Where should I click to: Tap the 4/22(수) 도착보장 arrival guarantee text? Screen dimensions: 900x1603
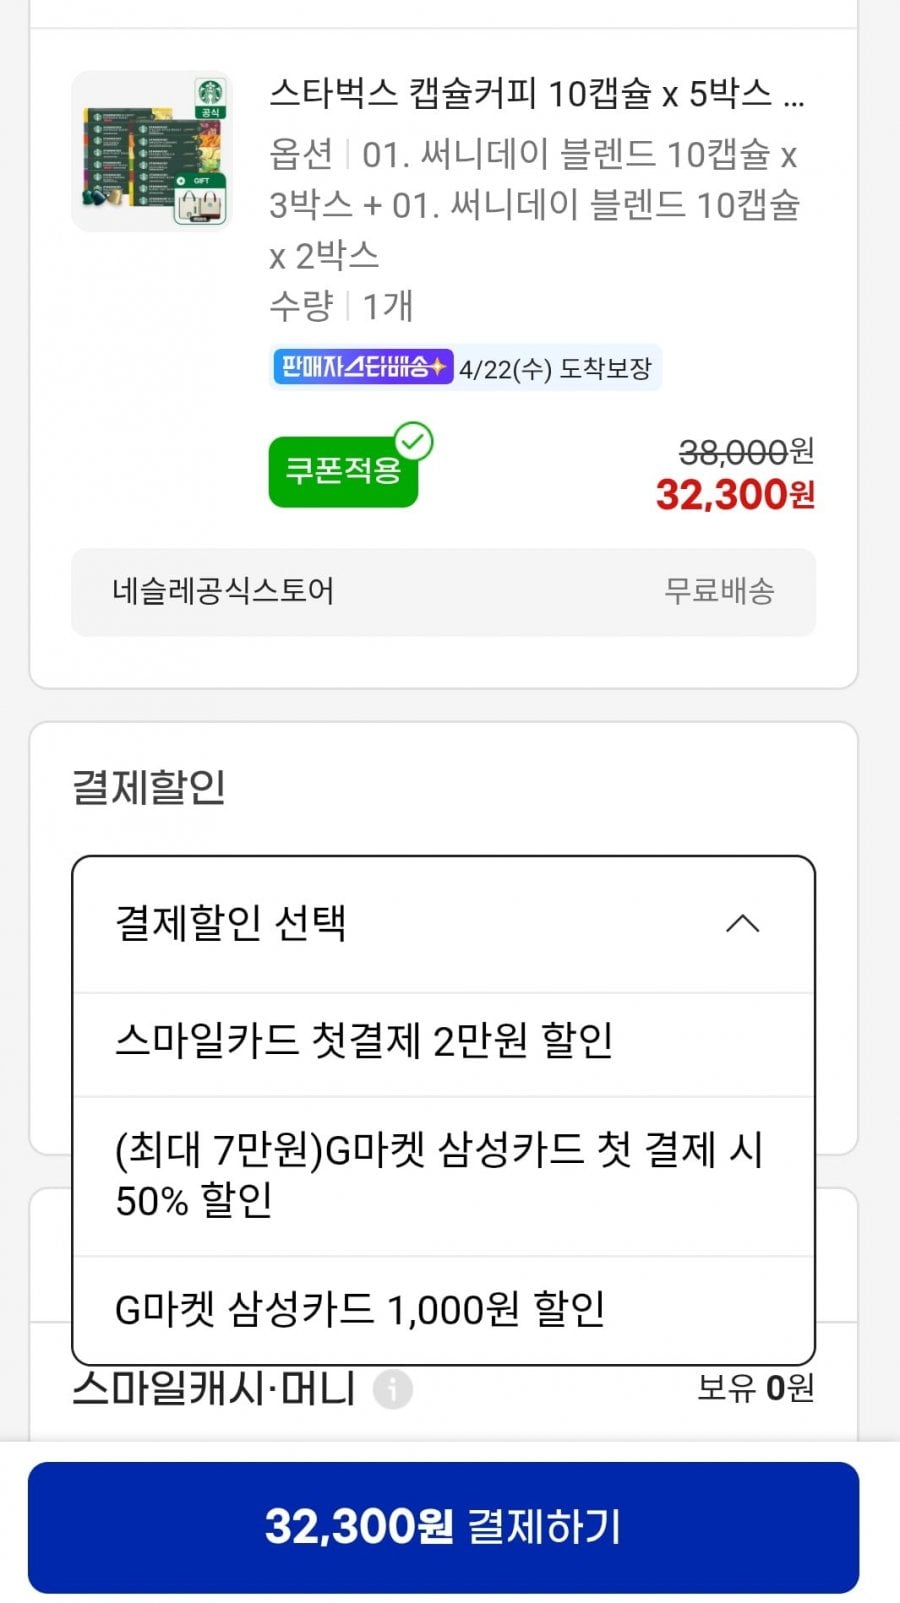click(x=555, y=368)
